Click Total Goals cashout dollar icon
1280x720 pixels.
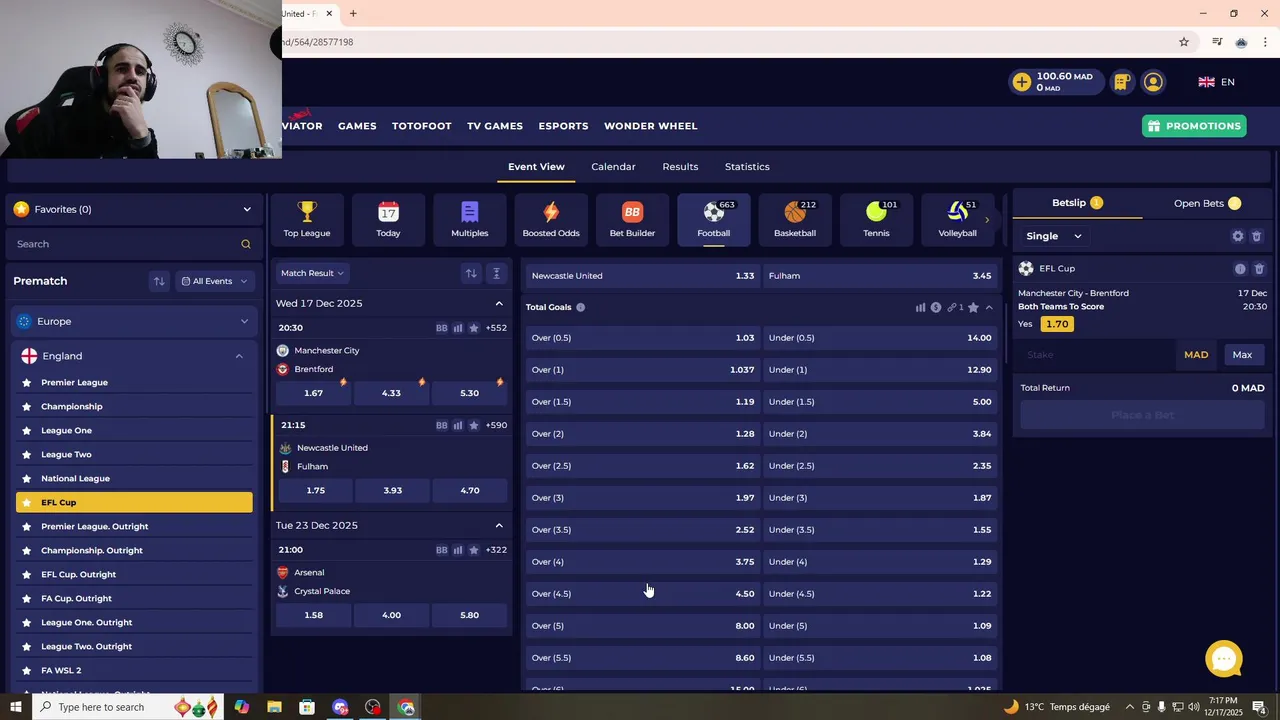[x=936, y=307]
